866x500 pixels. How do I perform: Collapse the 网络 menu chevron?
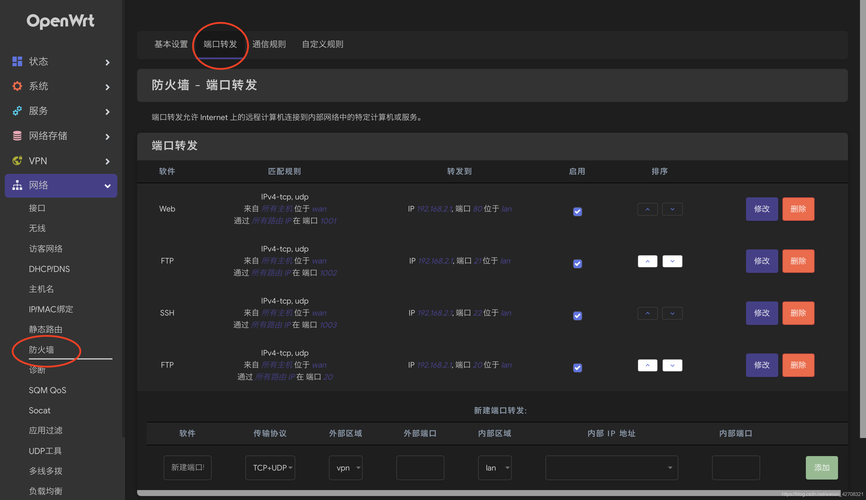(107, 186)
